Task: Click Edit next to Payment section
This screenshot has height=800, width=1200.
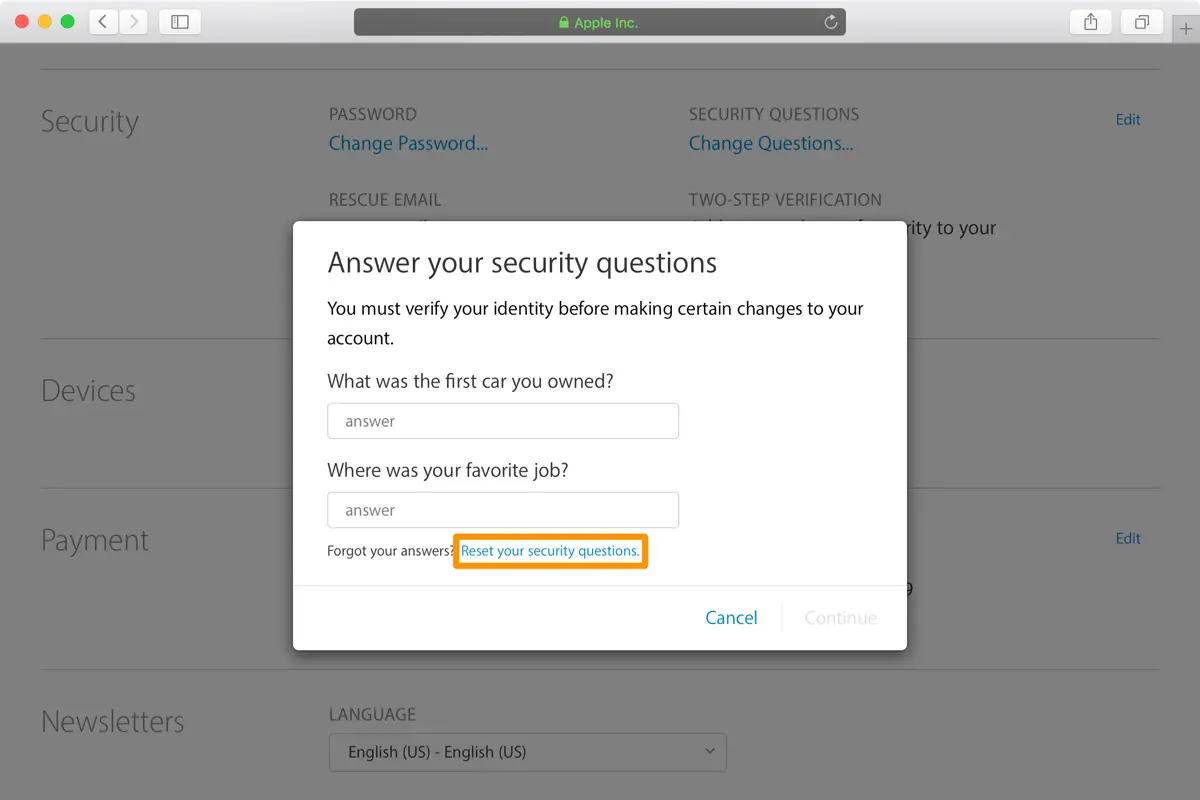Action: click(x=1128, y=538)
